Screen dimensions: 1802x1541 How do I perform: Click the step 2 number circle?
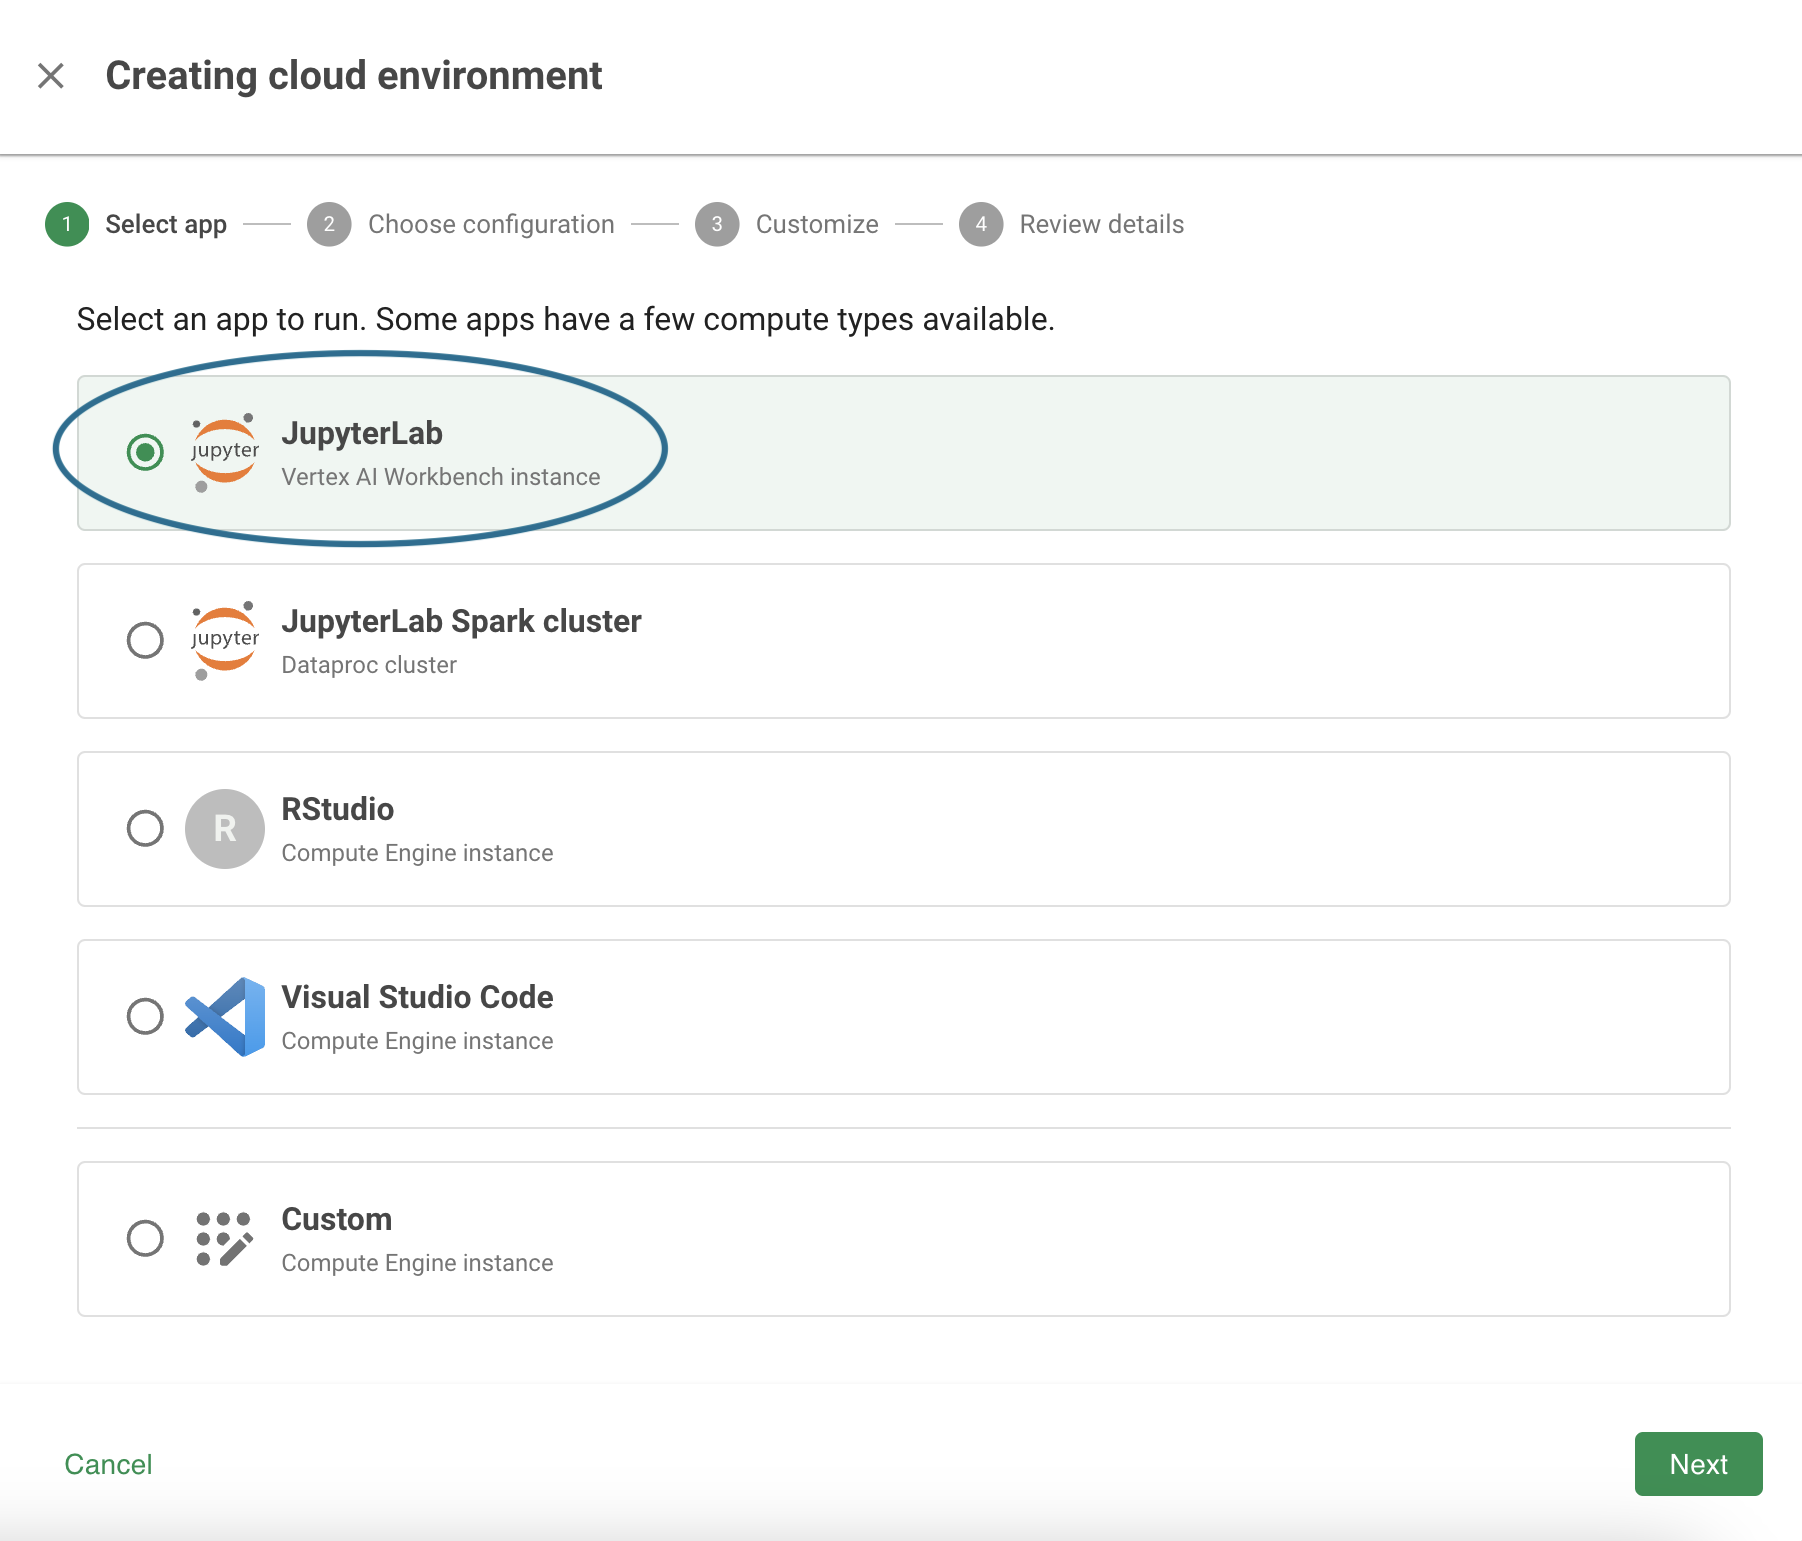tap(329, 224)
